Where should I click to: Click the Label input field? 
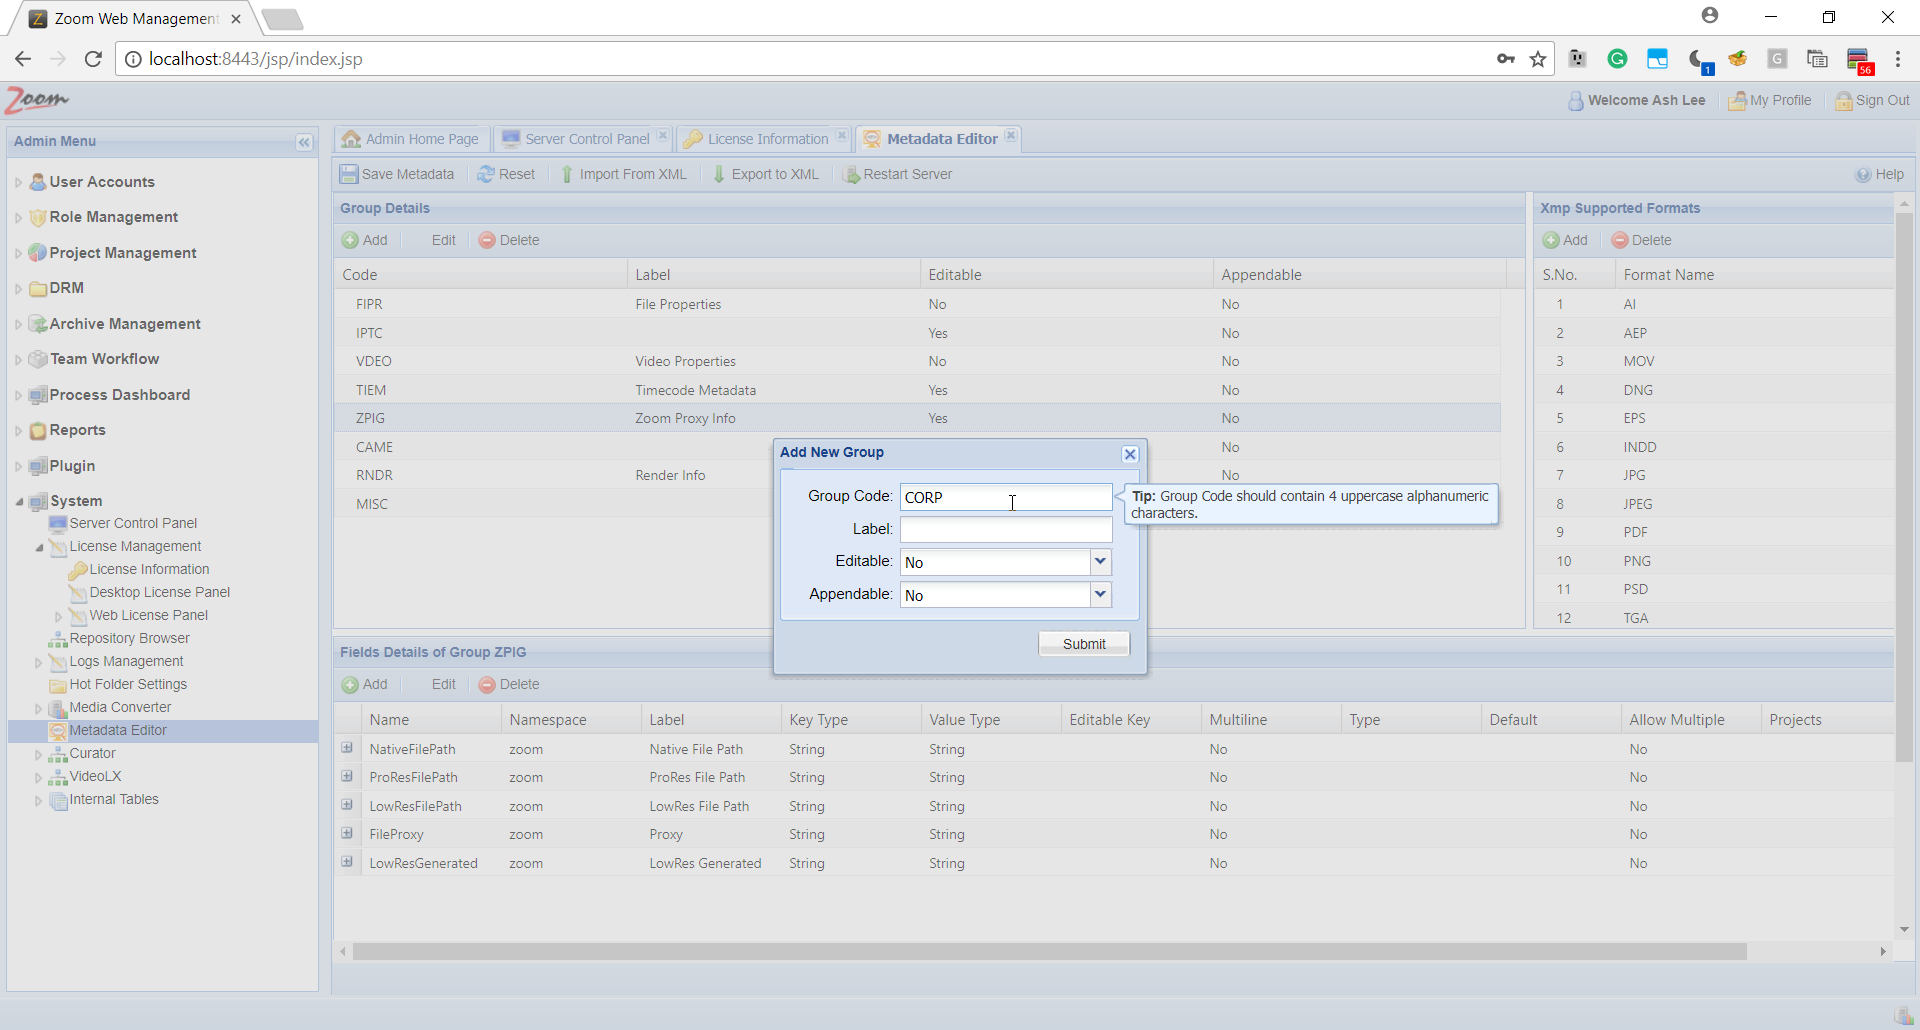coord(1006,529)
